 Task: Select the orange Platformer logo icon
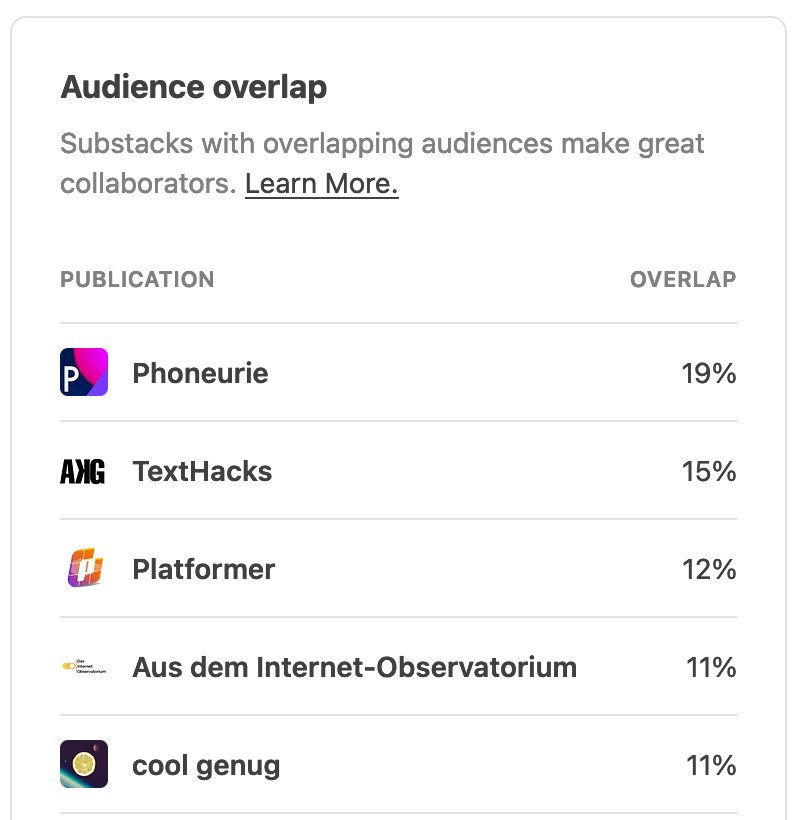pyautogui.click(x=85, y=568)
